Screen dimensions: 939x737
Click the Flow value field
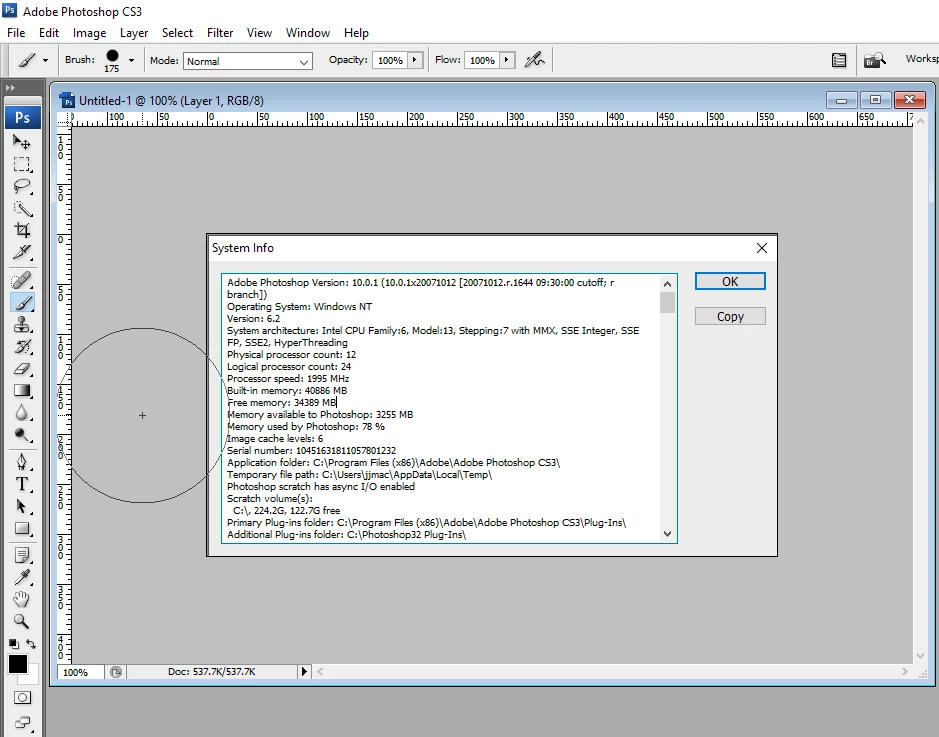click(482, 60)
